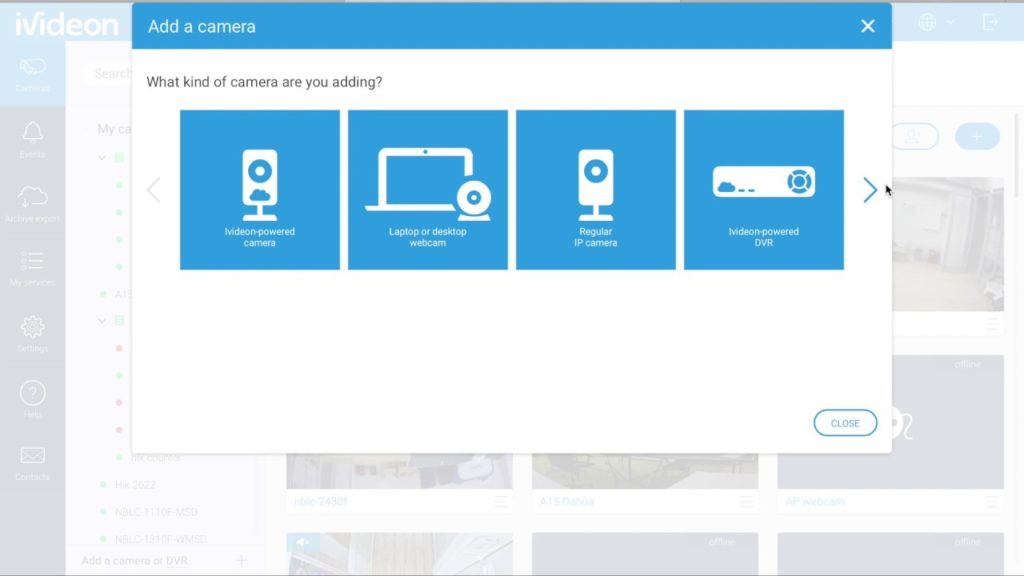Click the camera search field
The height and width of the screenshot is (576, 1024).
point(108,74)
